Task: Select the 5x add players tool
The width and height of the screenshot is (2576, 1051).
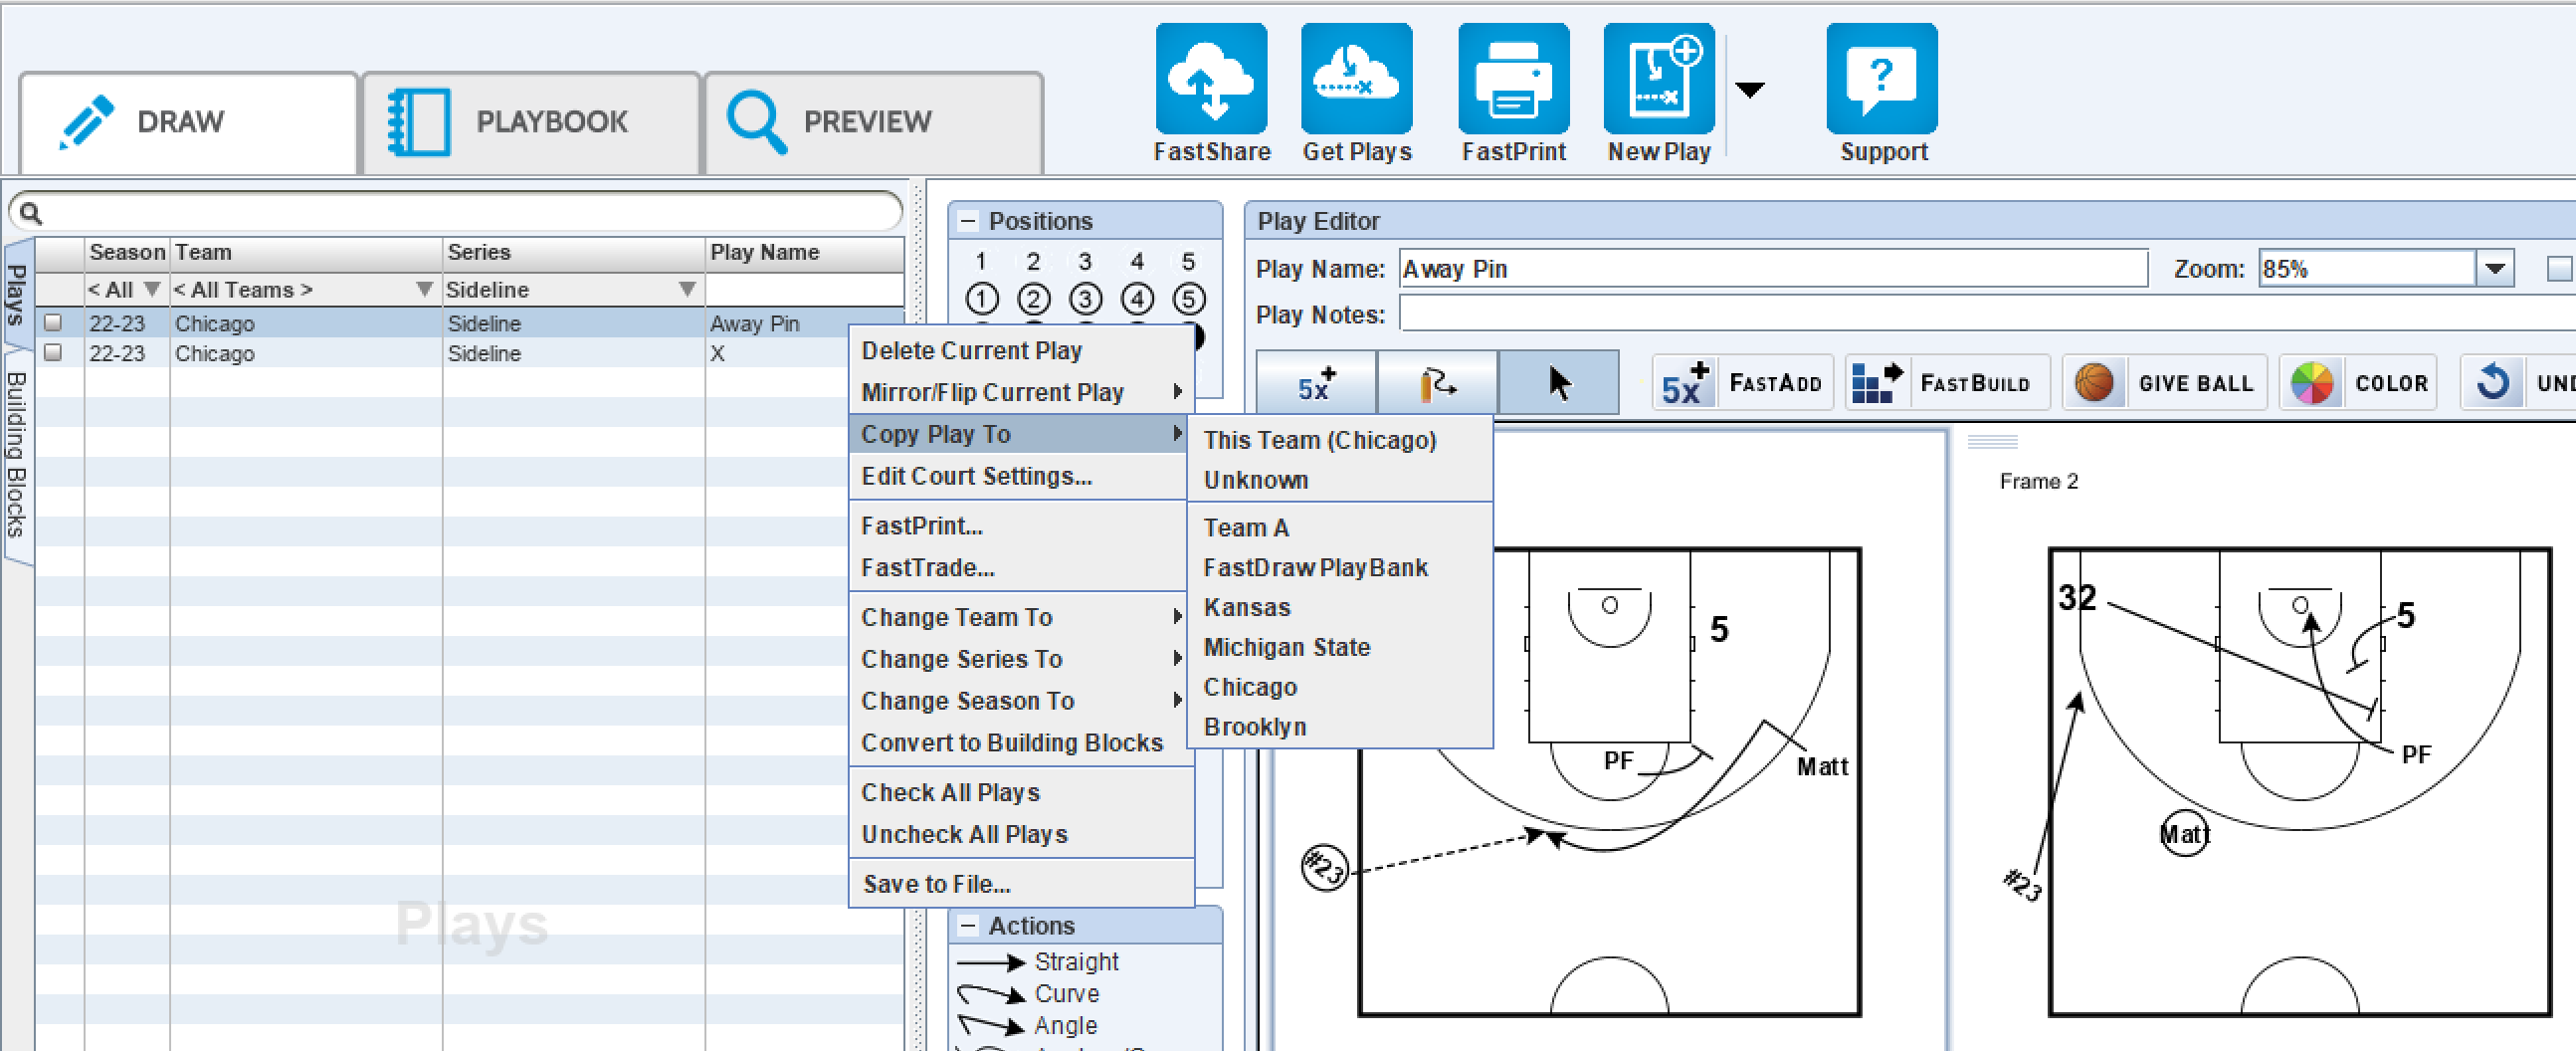Action: (x=1316, y=383)
